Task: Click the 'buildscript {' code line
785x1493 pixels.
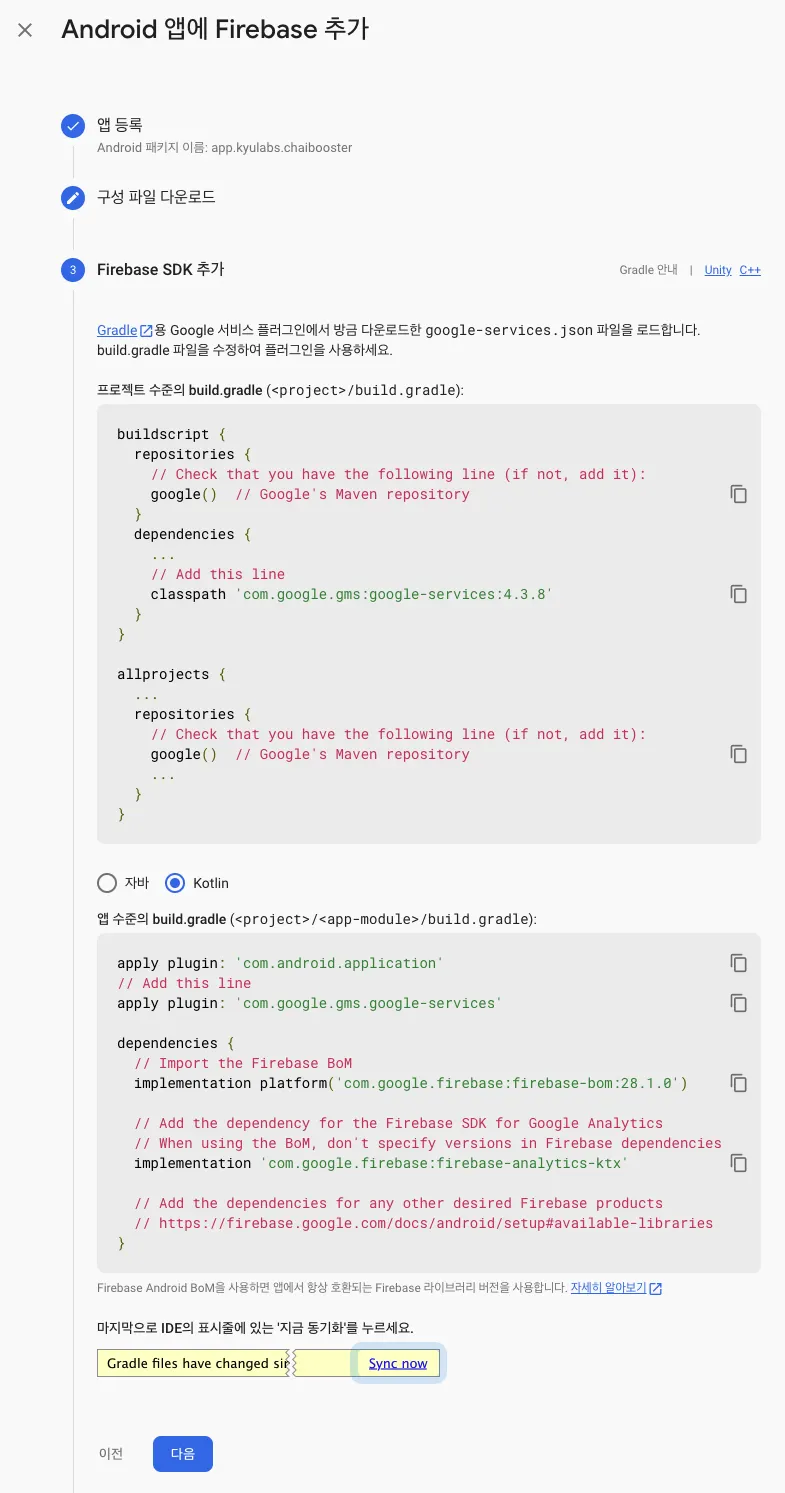Action: tap(171, 434)
